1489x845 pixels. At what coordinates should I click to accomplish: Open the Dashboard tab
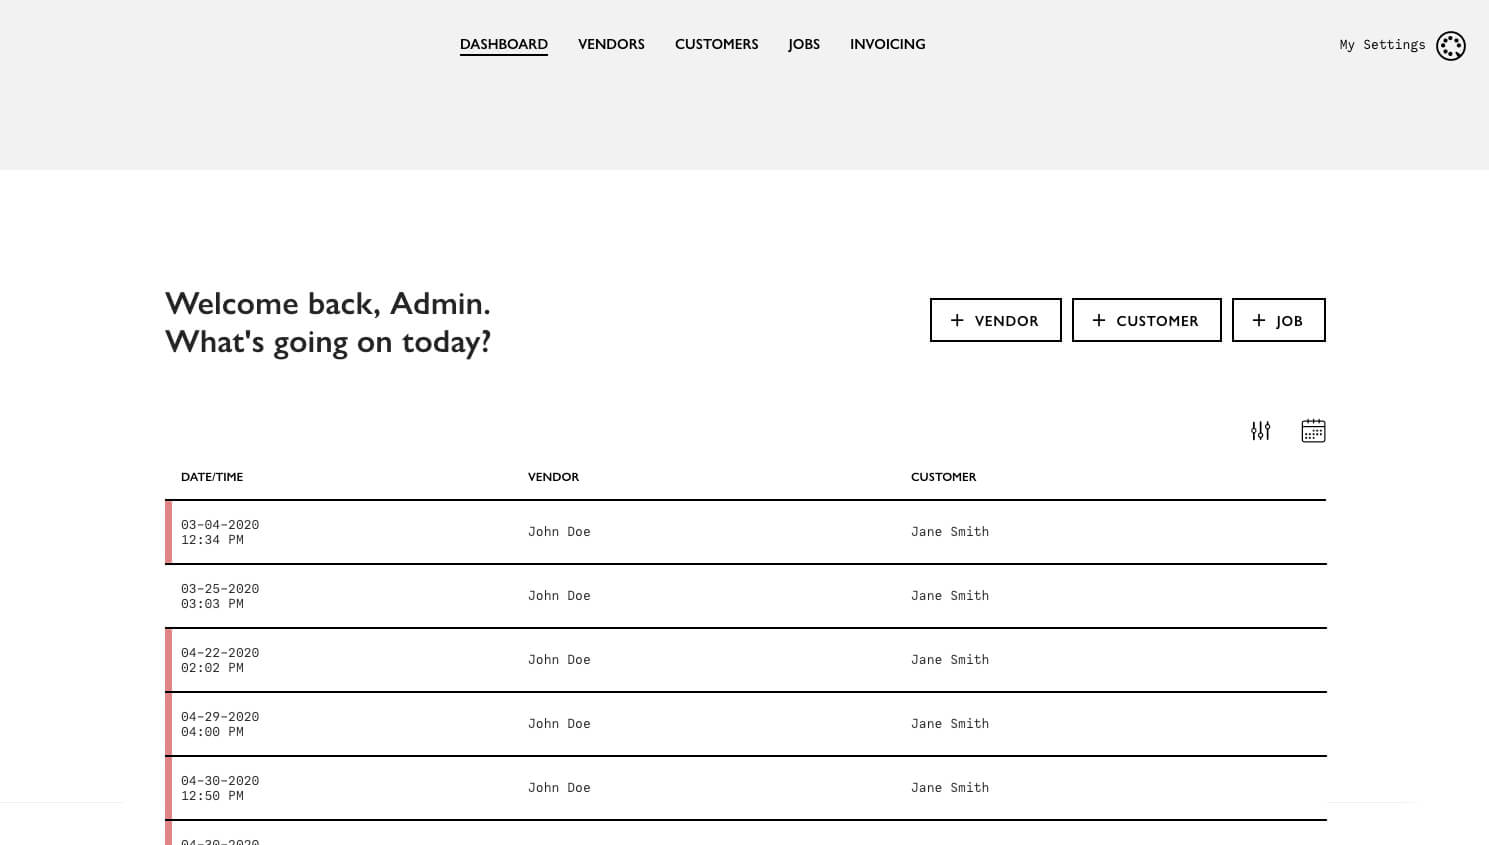click(x=504, y=44)
